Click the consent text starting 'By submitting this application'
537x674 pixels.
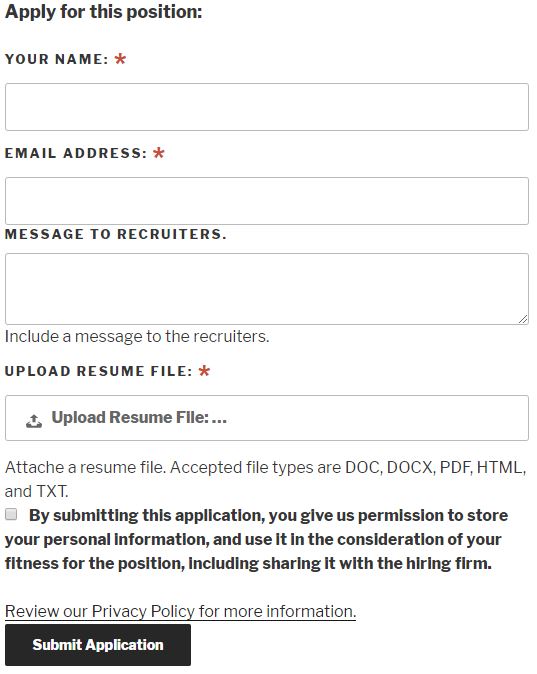(256, 539)
